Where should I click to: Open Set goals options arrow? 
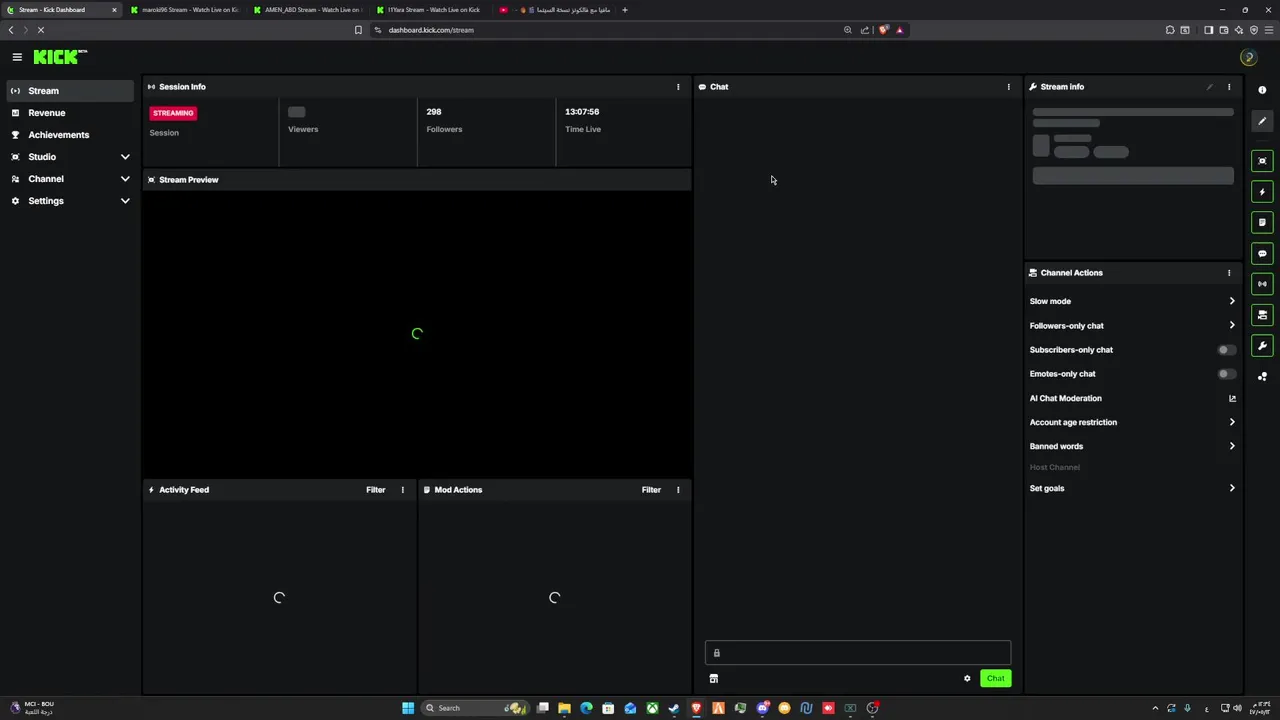pyautogui.click(x=1232, y=488)
